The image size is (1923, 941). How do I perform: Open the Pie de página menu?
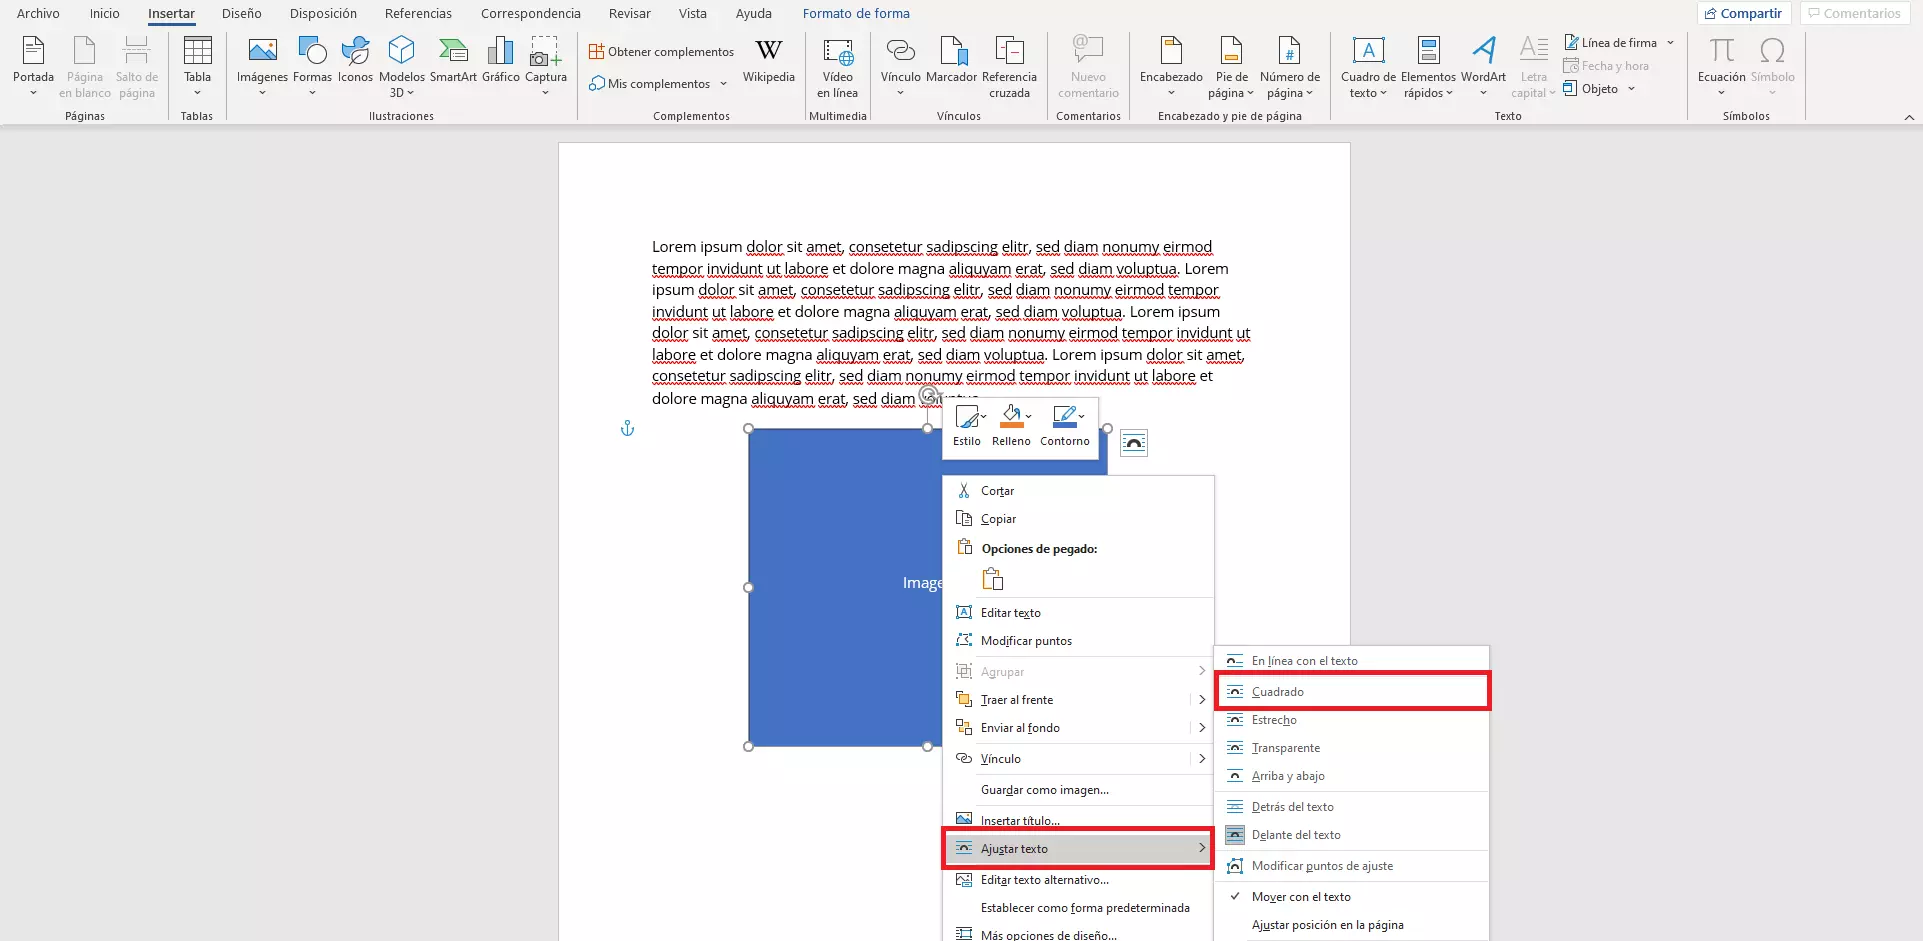pos(1231,66)
